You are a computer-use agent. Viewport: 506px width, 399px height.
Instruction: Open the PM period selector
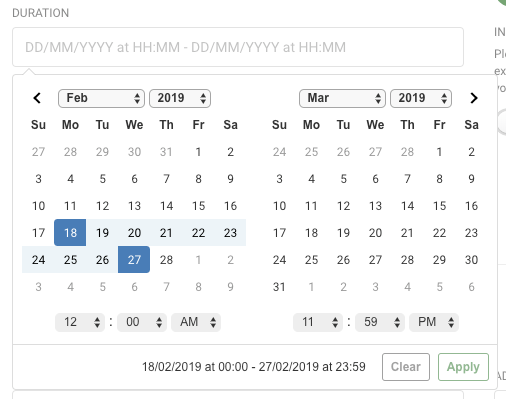434,322
